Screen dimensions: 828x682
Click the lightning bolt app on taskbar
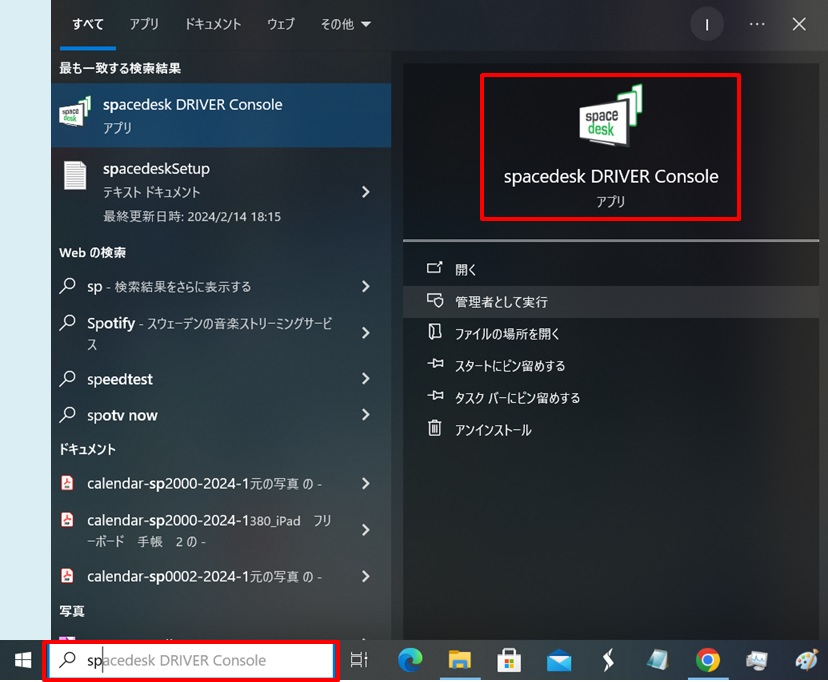coord(608,660)
